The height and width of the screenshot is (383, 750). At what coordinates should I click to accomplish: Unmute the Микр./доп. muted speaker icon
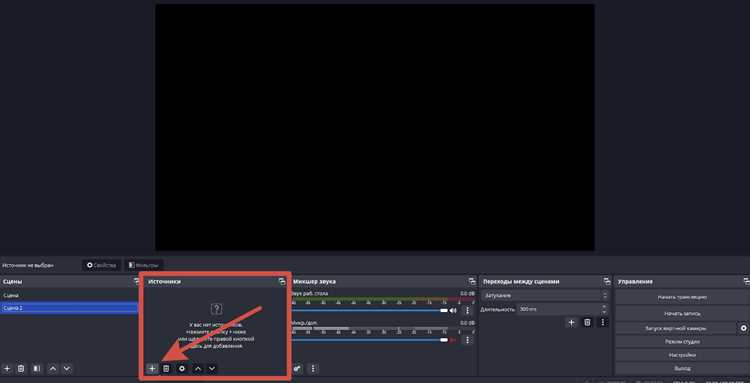453,340
